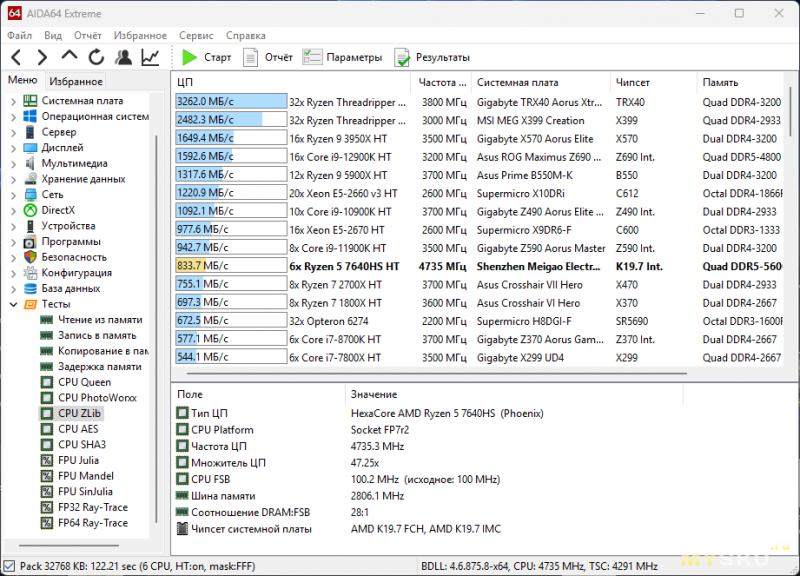The width and height of the screenshot is (800, 576).
Task: Open the Избранное menu in menu bar
Action: [x=140, y=35]
